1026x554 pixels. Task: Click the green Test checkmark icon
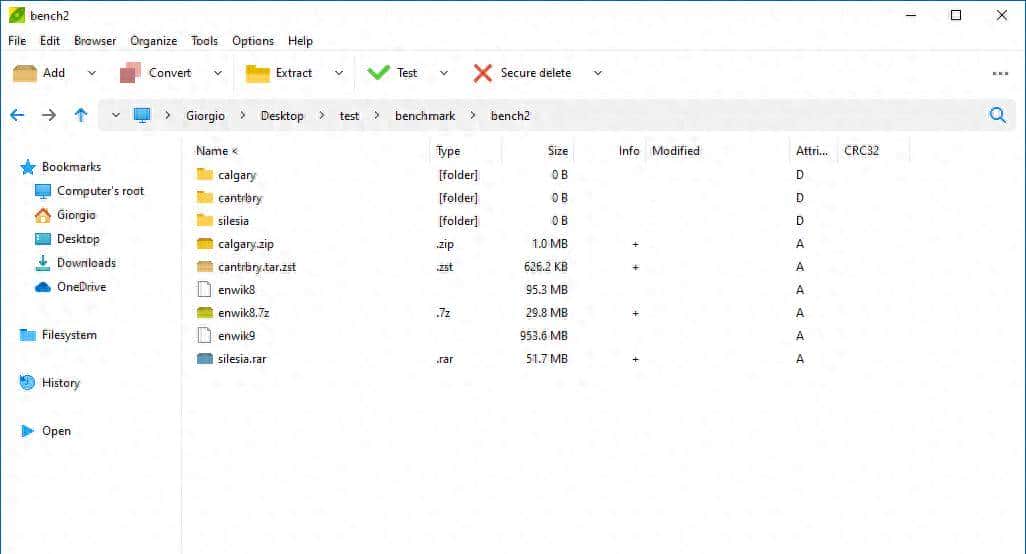click(x=378, y=73)
